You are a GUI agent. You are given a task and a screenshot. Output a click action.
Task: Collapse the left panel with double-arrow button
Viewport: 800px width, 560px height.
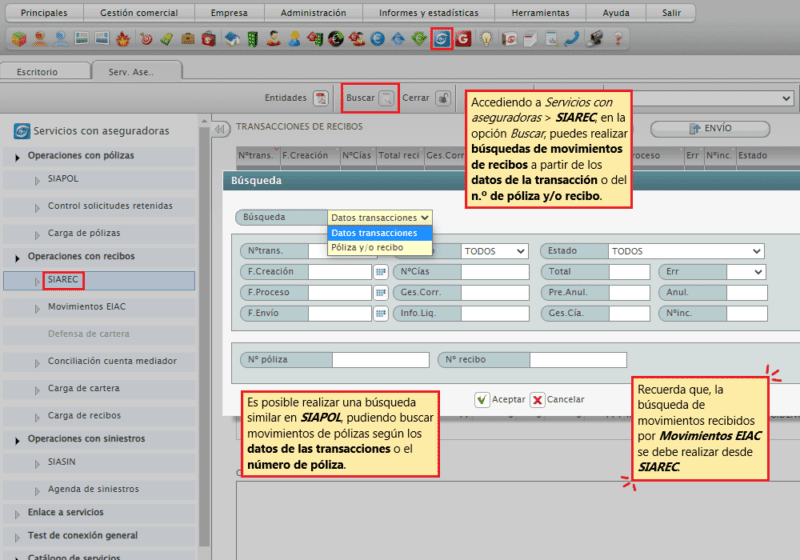(x=220, y=129)
